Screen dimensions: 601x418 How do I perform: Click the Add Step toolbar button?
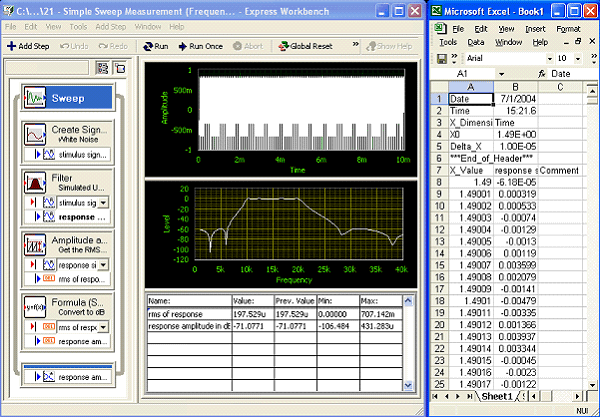[31, 46]
